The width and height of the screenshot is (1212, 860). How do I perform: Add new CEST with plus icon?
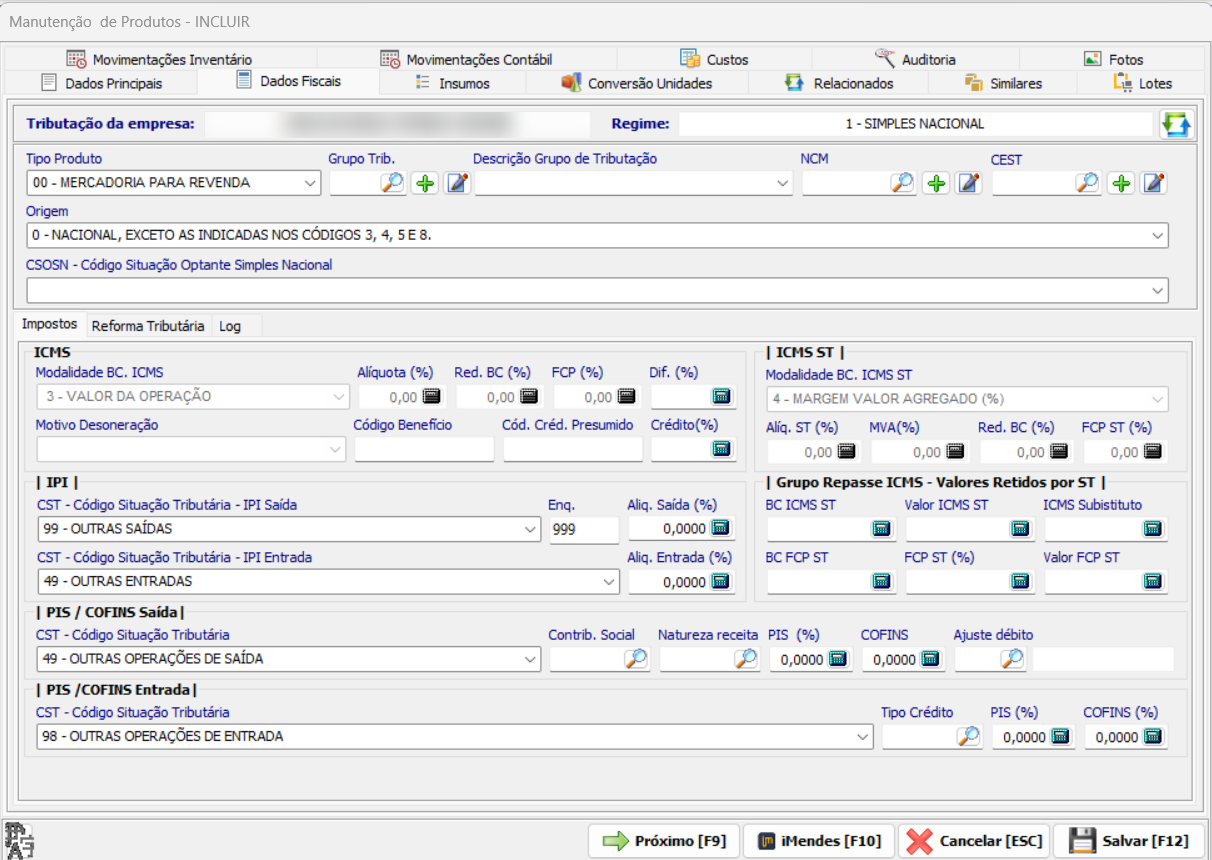pos(1122,183)
